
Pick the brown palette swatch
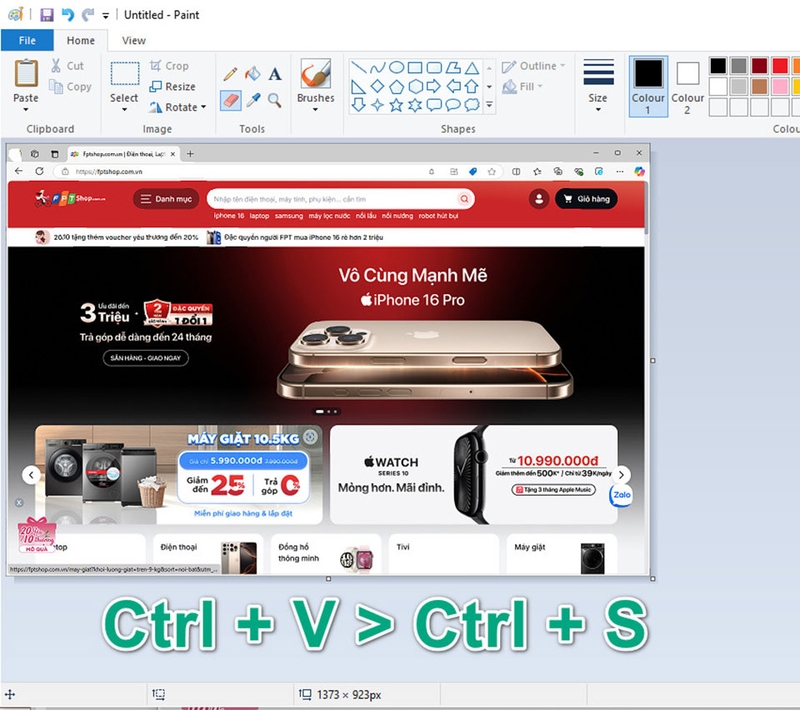tap(759, 87)
